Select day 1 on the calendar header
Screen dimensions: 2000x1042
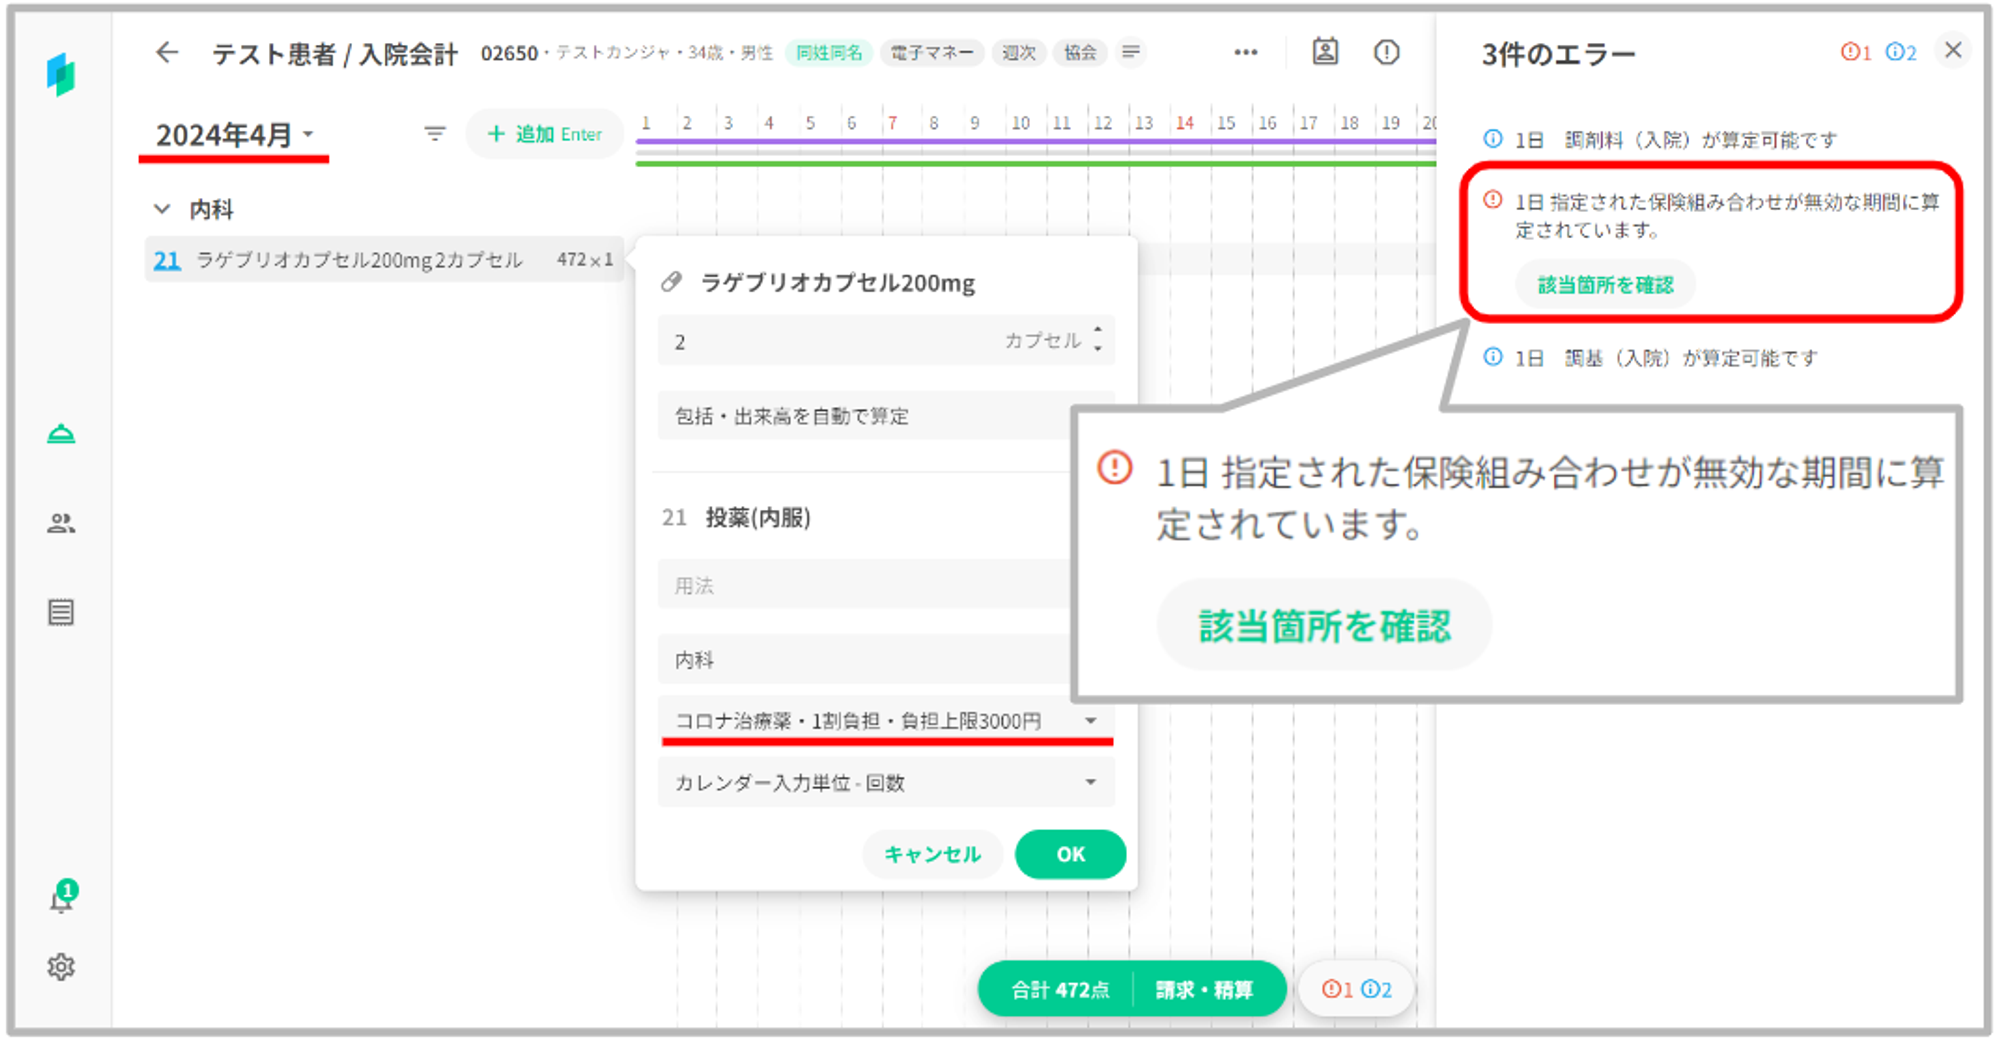pos(646,123)
